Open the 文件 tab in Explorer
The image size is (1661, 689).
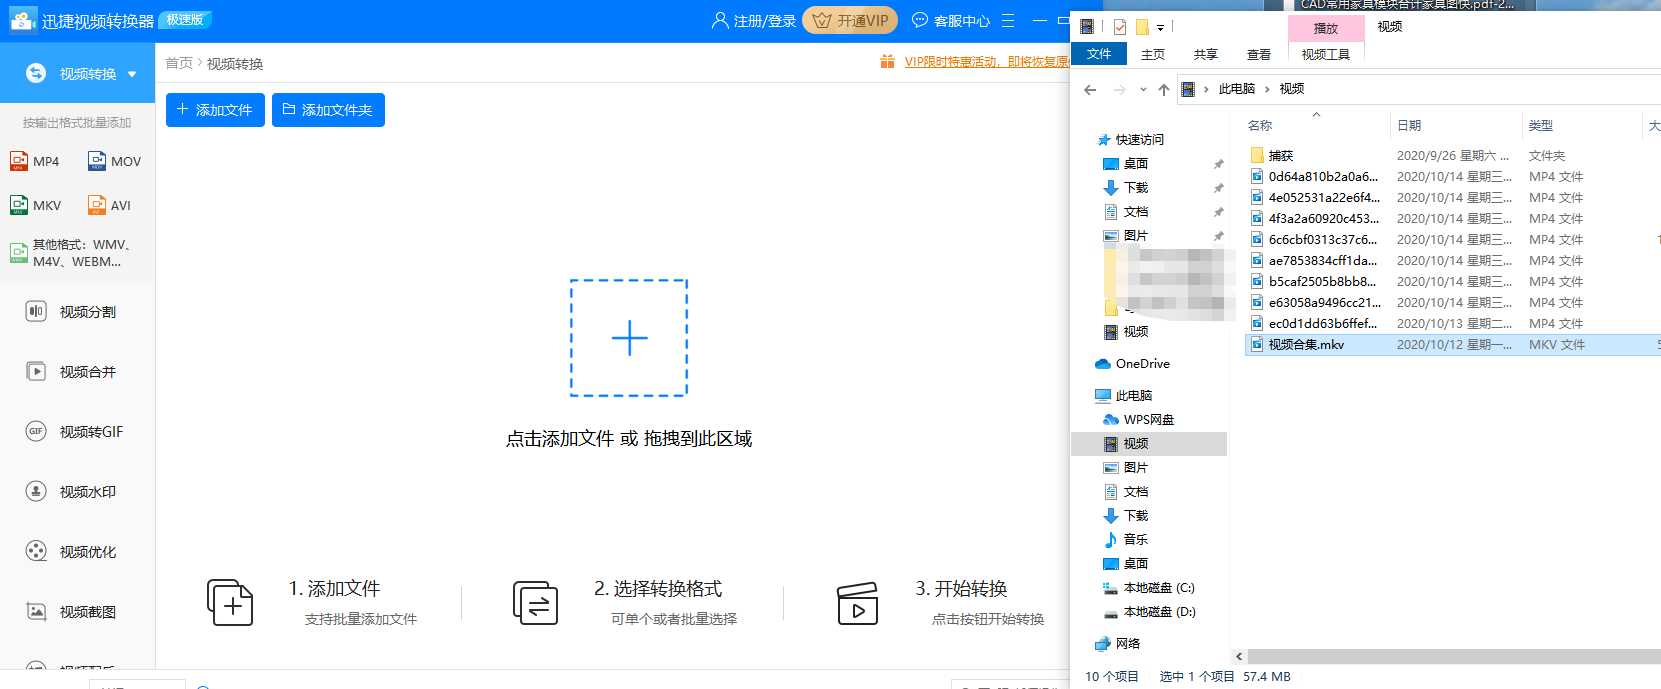tap(1099, 54)
